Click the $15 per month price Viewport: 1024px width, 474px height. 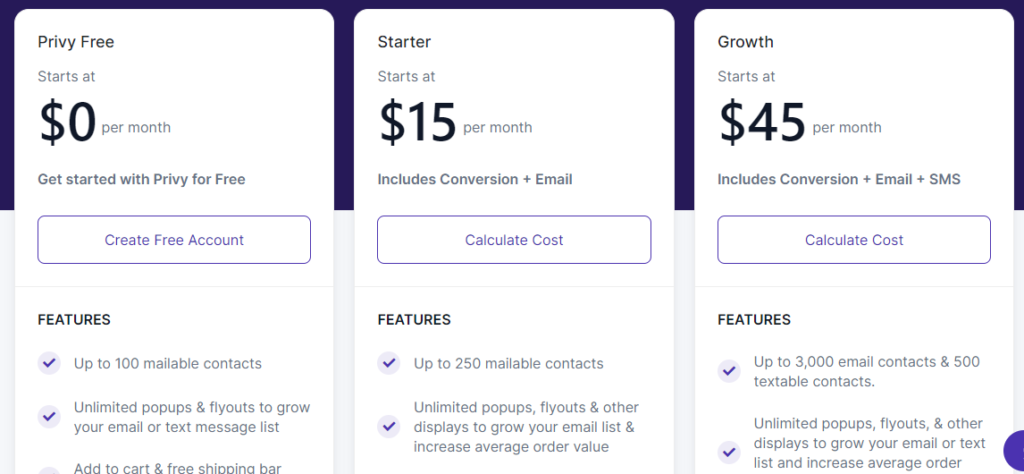455,123
